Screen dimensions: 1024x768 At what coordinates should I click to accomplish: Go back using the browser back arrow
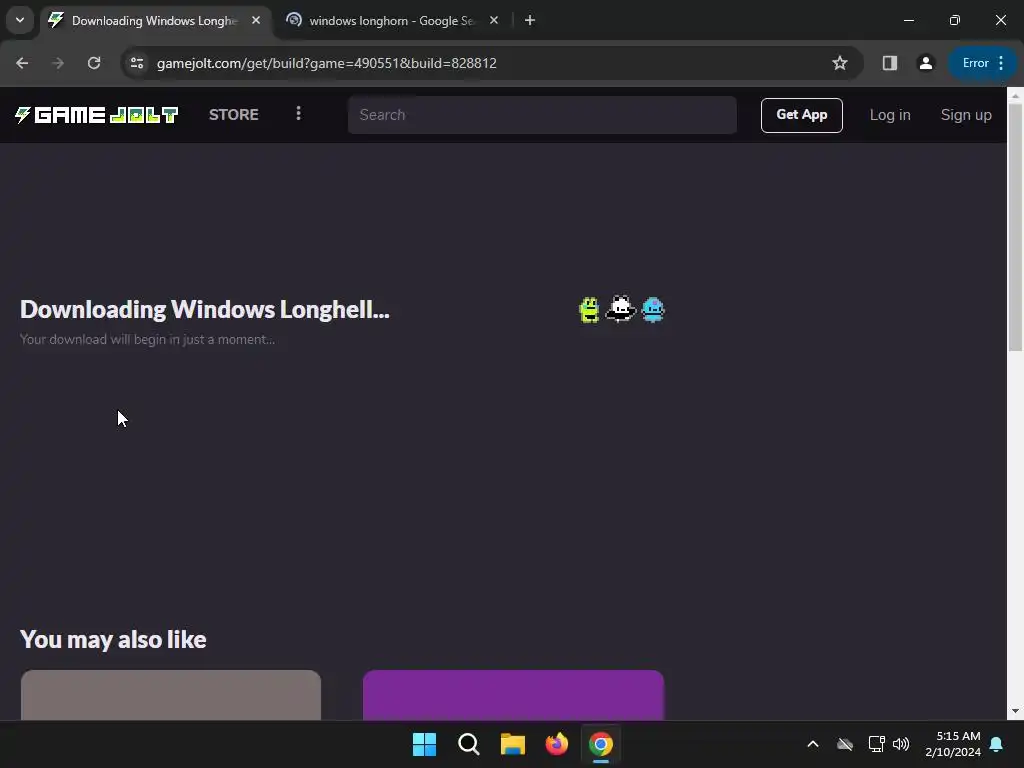[x=22, y=63]
